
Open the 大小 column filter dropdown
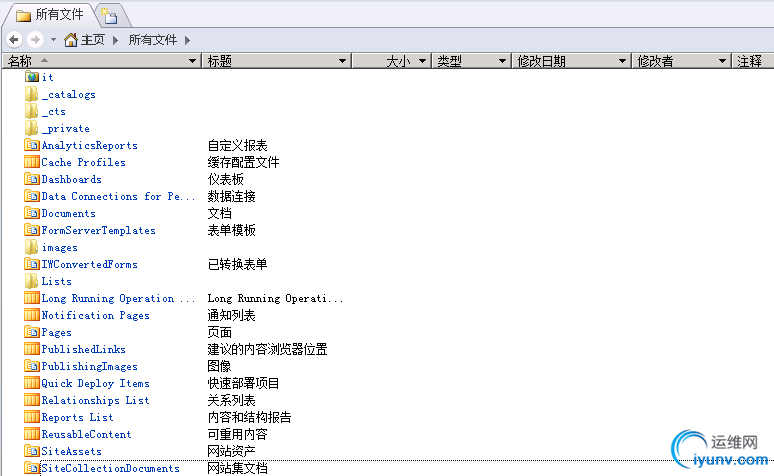pos(423,61)
